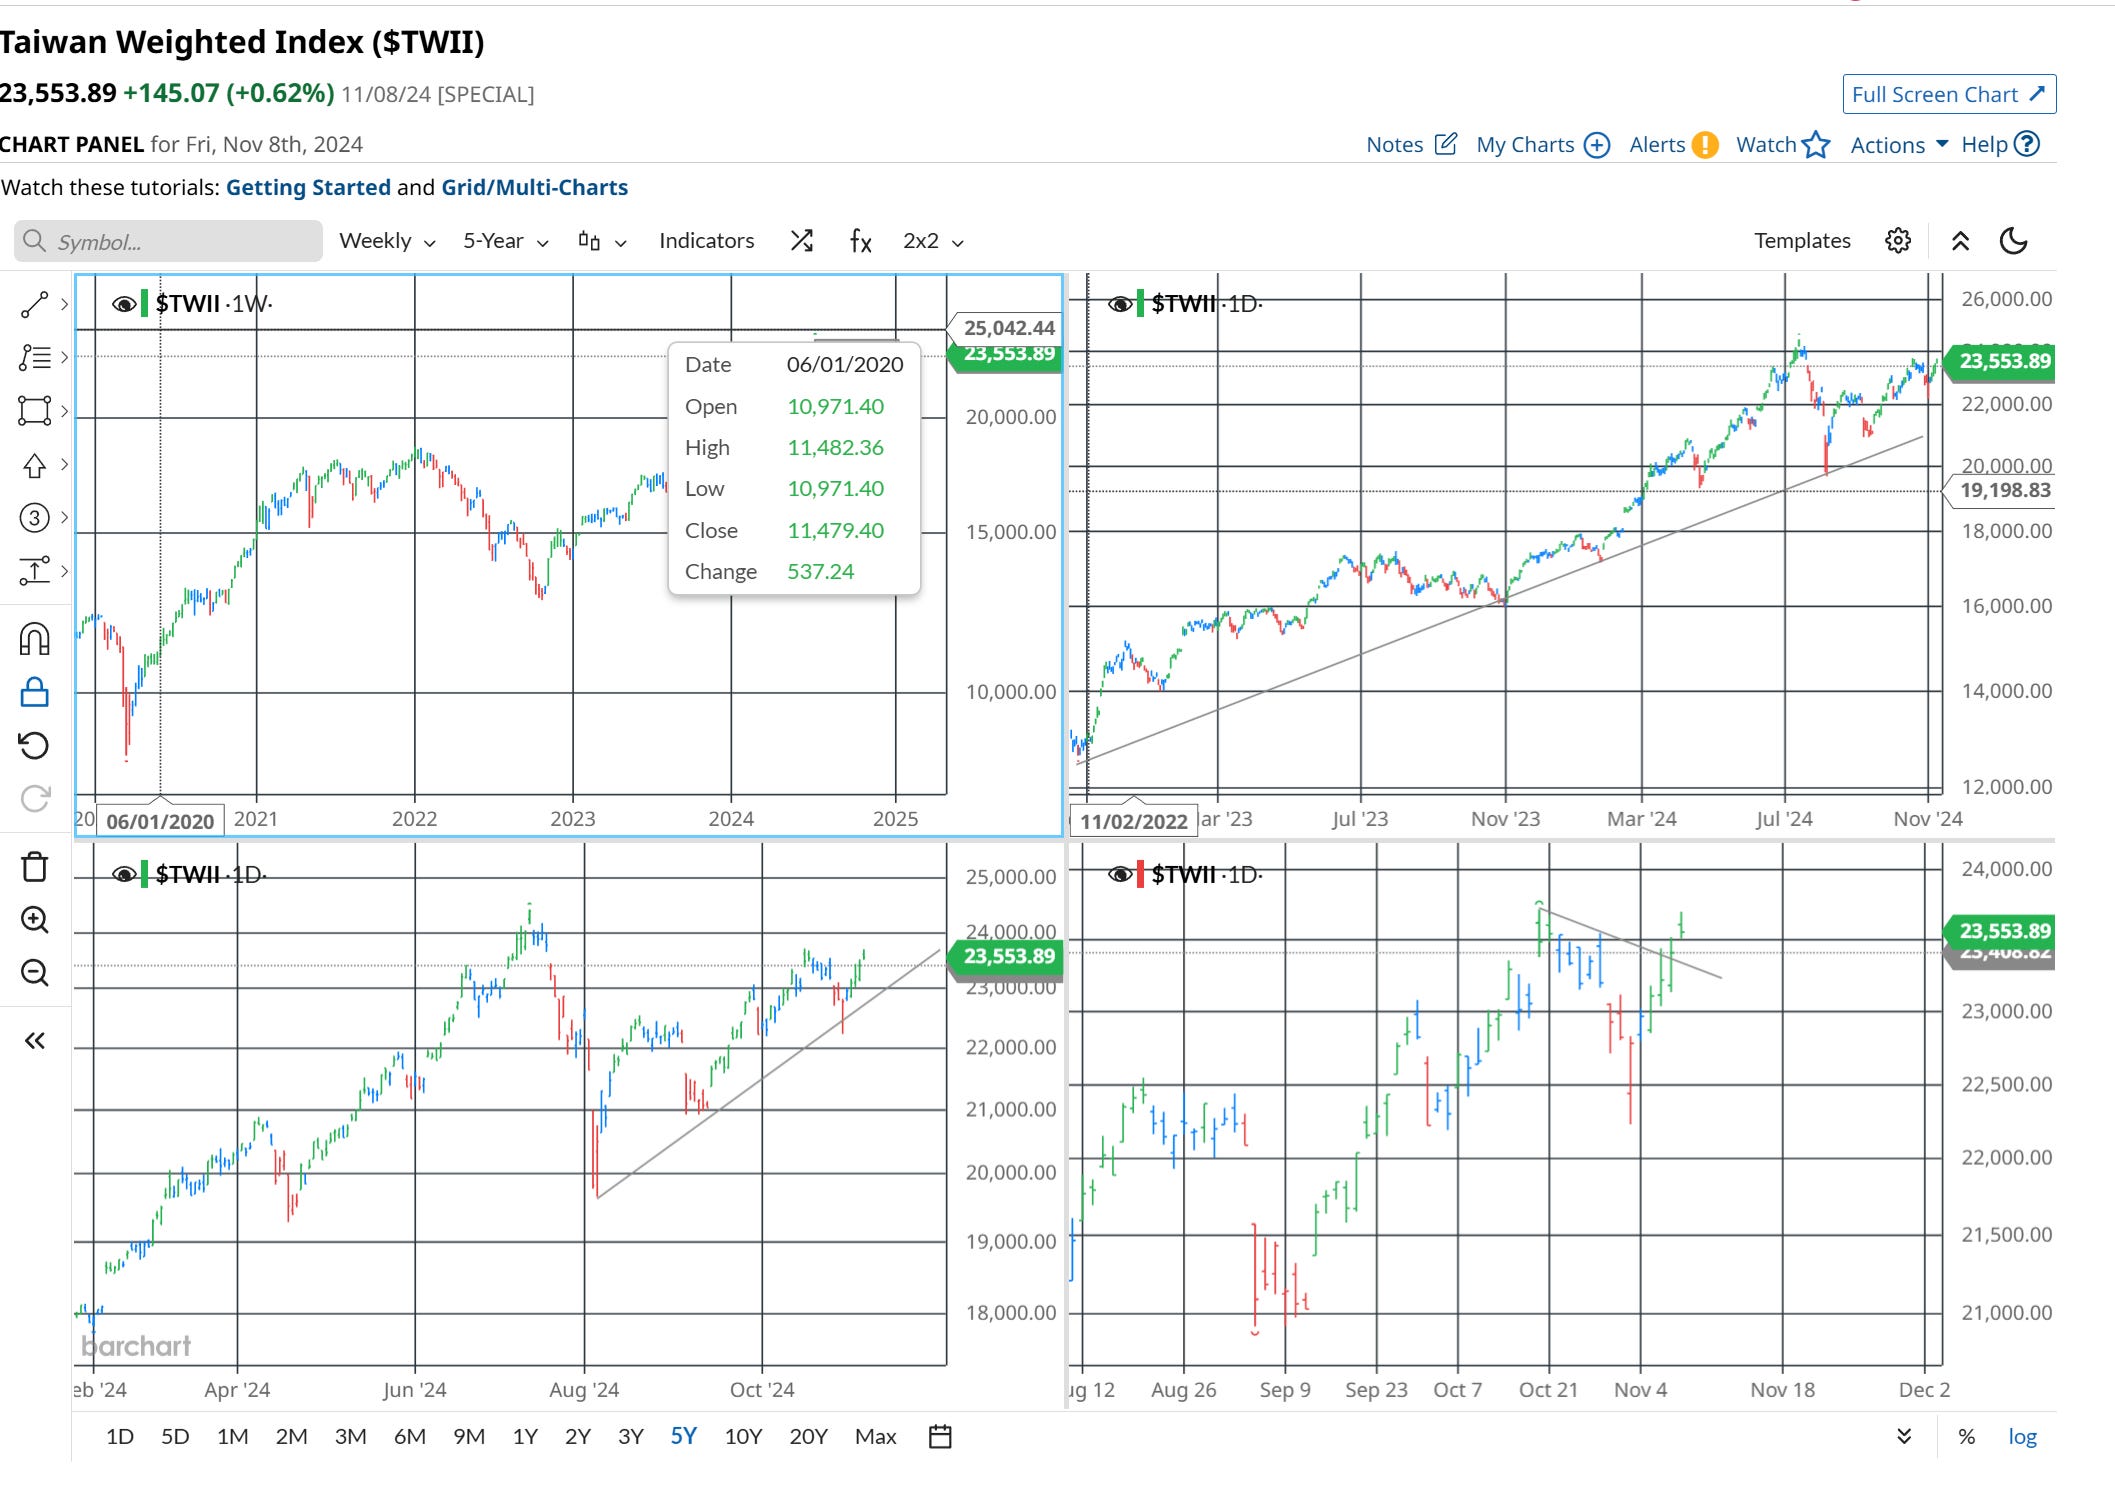This screenshot has width=2115, height=1491.
Task: Activate the magnet snap tool
Action: pos(34,638)
